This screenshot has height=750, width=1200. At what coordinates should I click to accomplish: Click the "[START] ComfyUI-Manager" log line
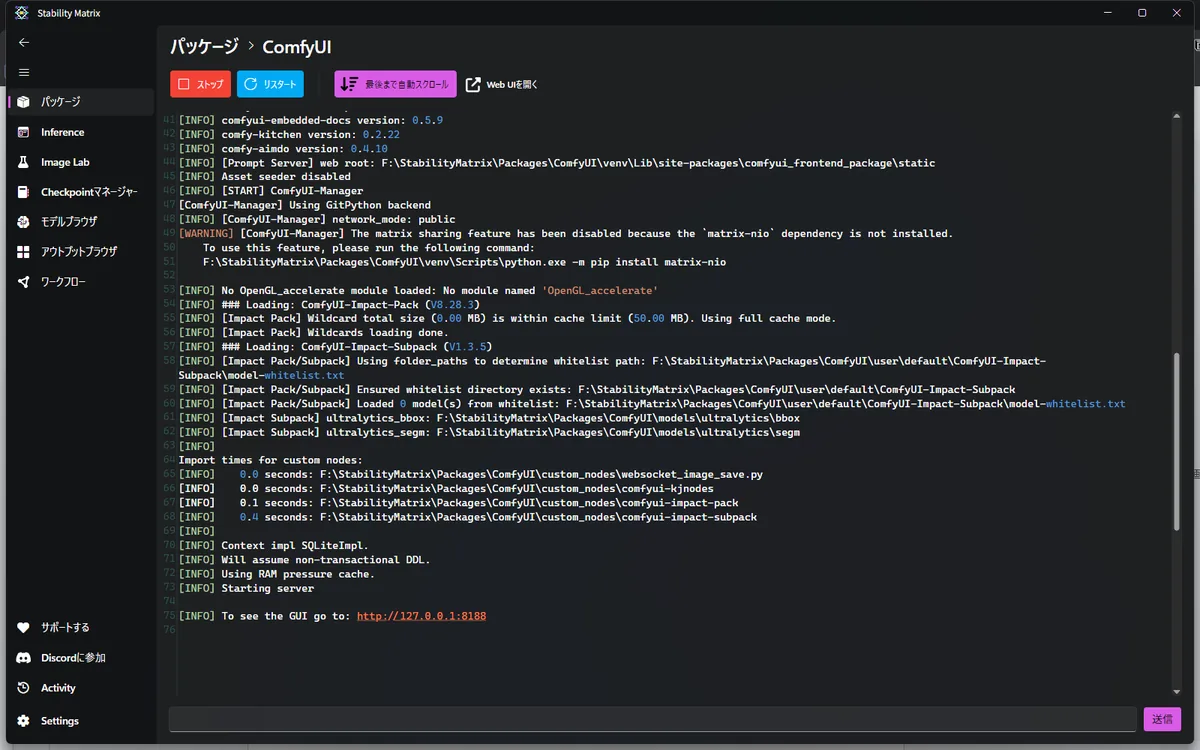271,190
